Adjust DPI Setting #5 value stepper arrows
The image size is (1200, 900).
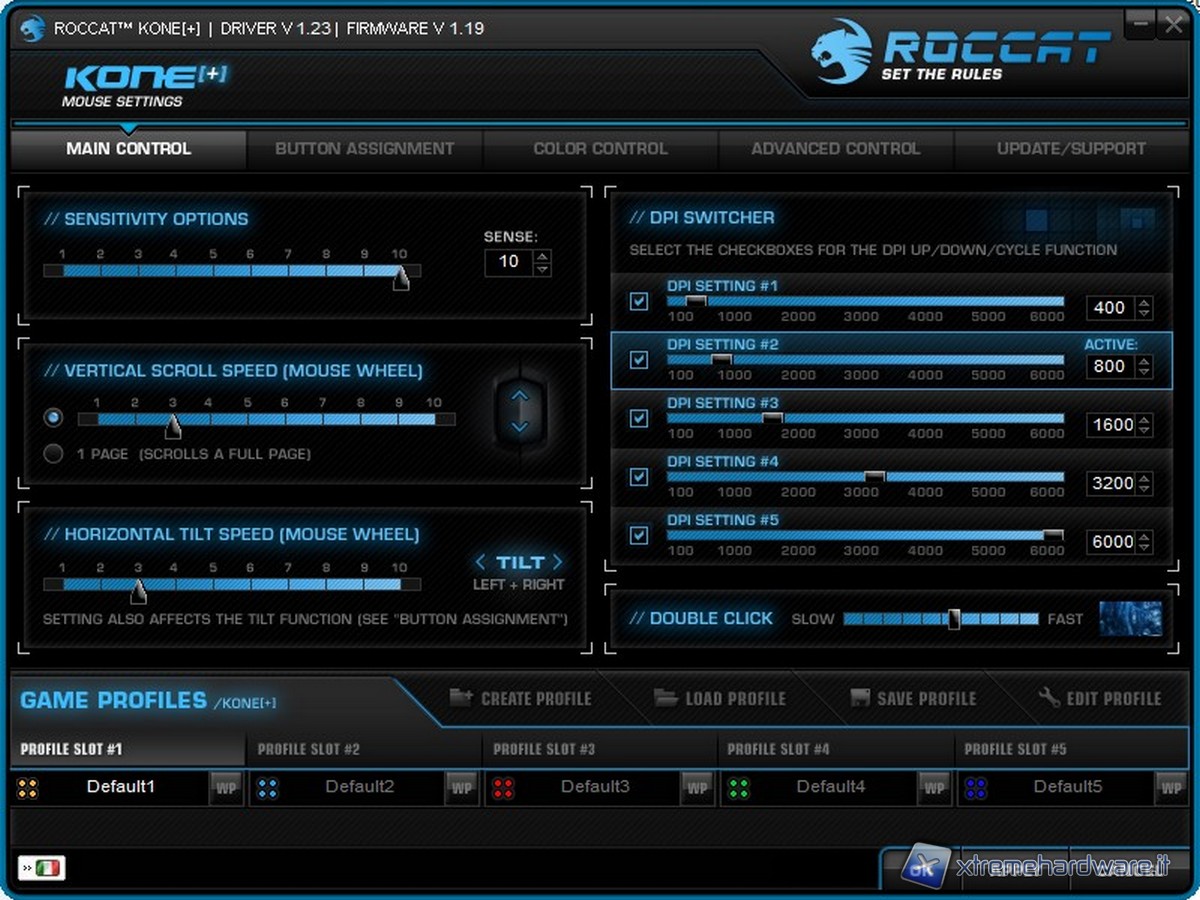[x=1144, y=542]
